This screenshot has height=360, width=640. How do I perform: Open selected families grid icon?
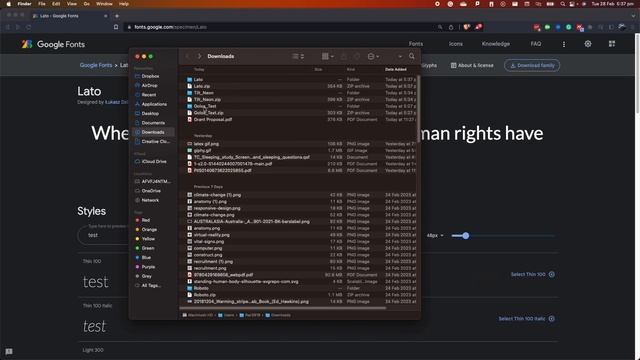tap(611, 44)
